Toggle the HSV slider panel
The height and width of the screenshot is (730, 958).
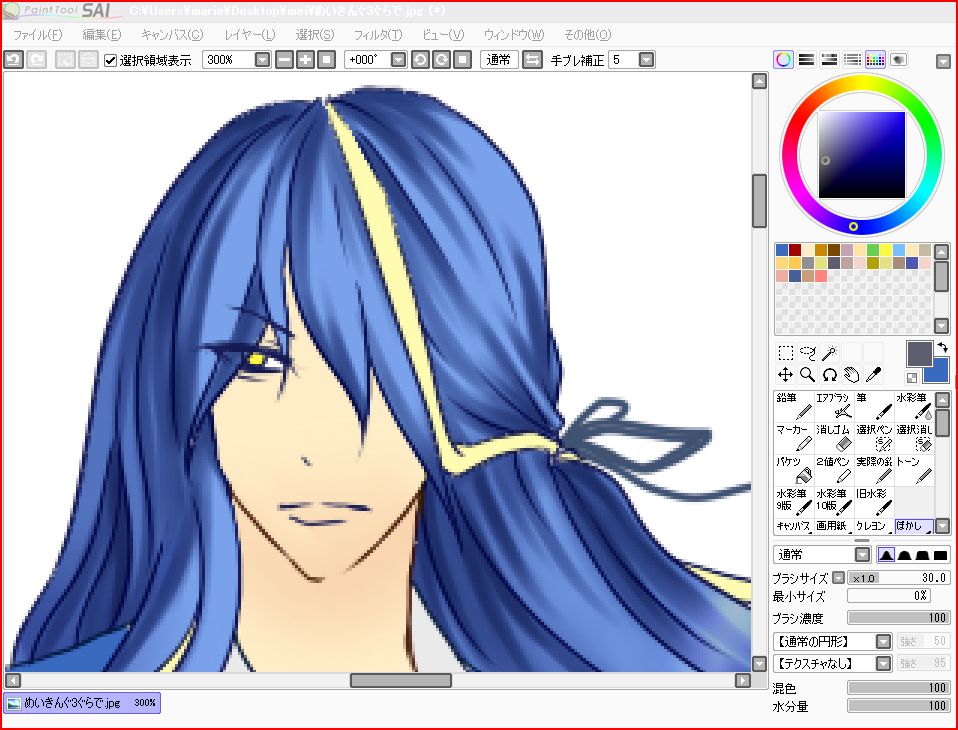point(829,60)
